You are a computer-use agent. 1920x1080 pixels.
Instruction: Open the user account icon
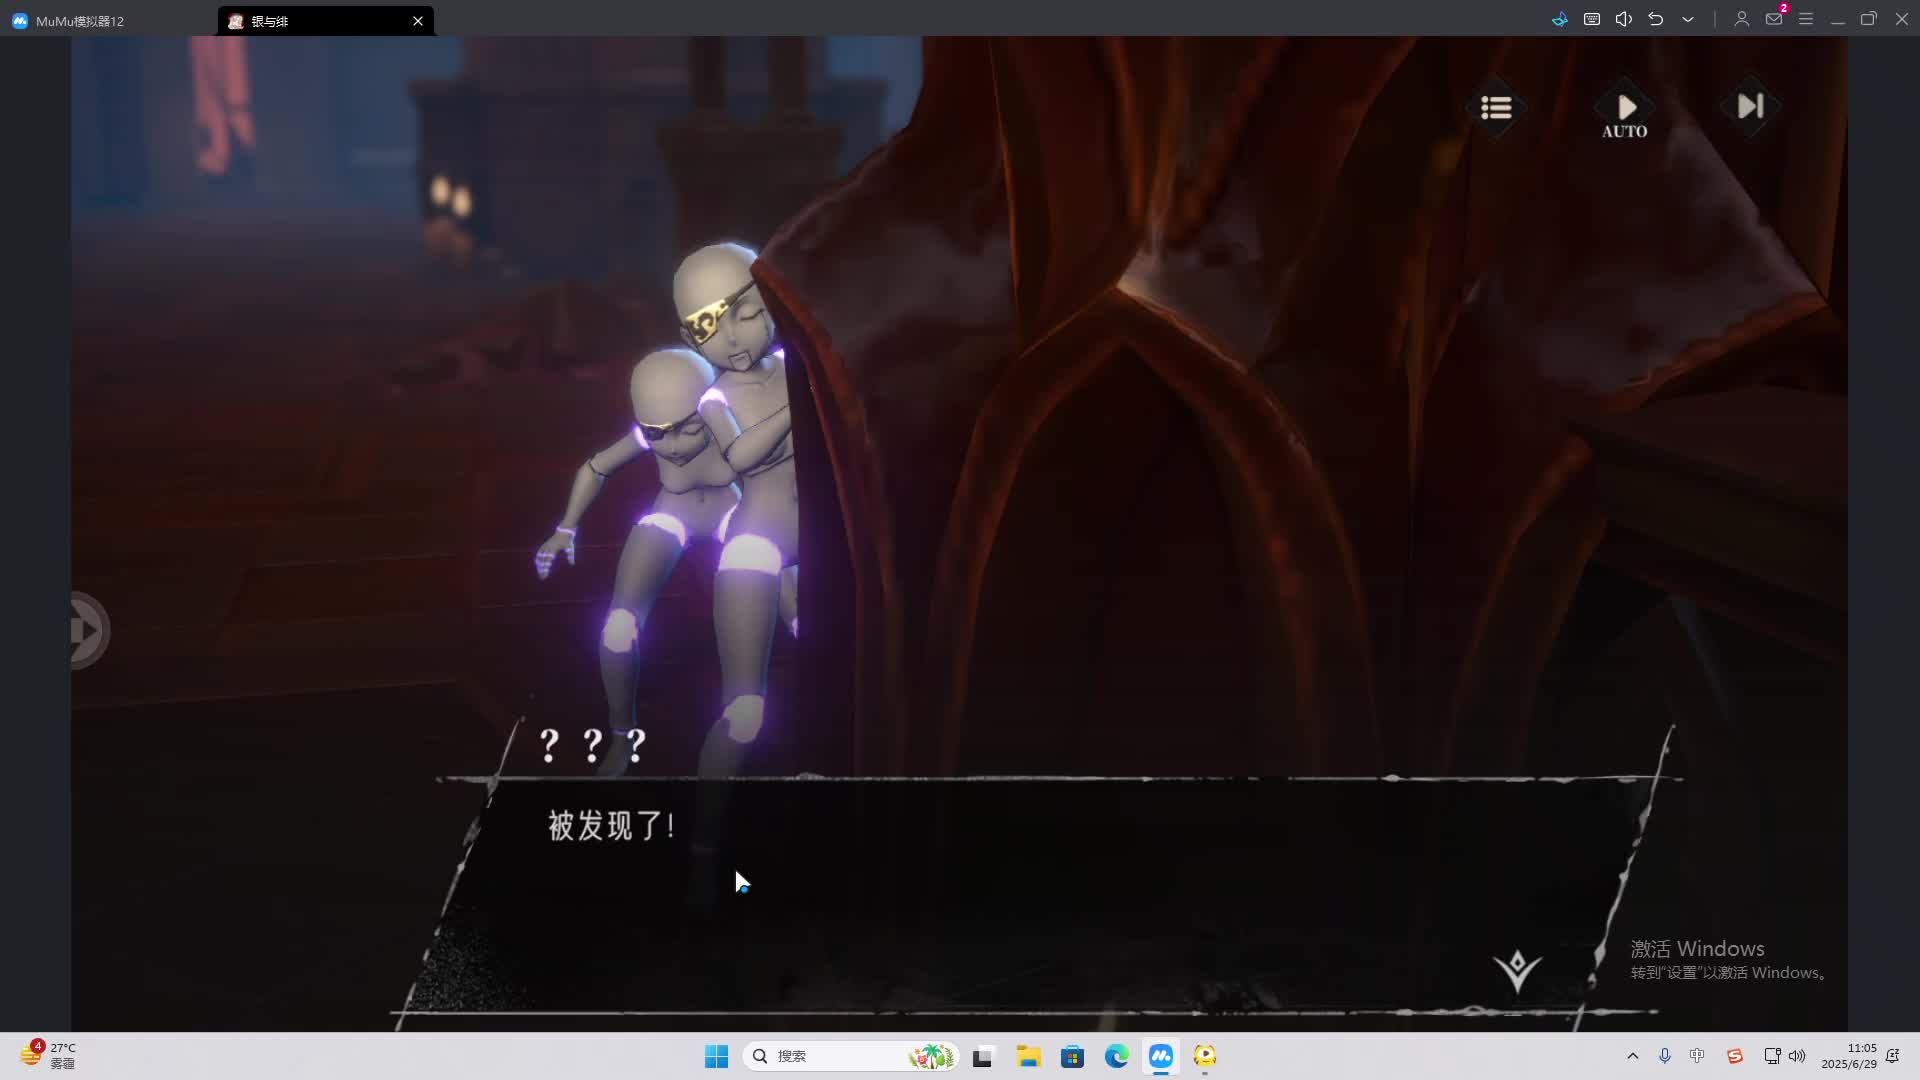tap(1741, 19)
